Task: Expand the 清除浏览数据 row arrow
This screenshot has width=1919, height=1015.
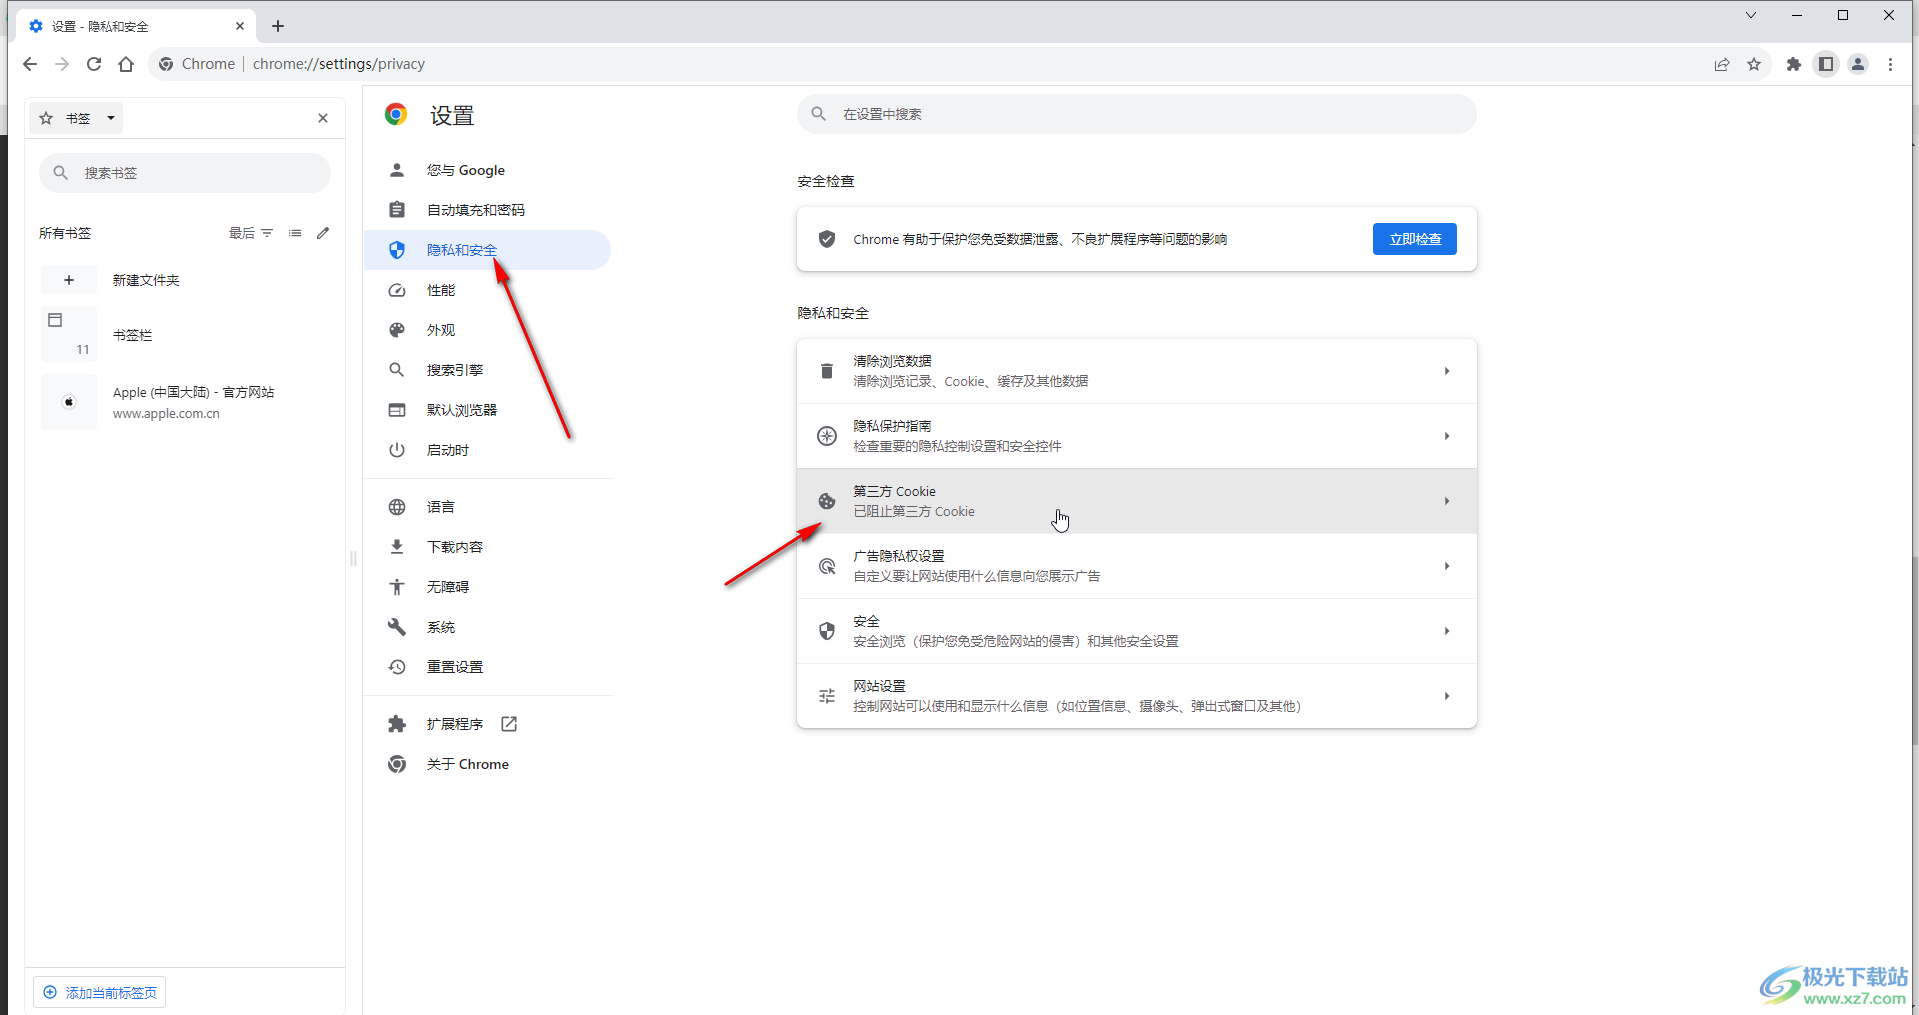Action: [1447, 371]
